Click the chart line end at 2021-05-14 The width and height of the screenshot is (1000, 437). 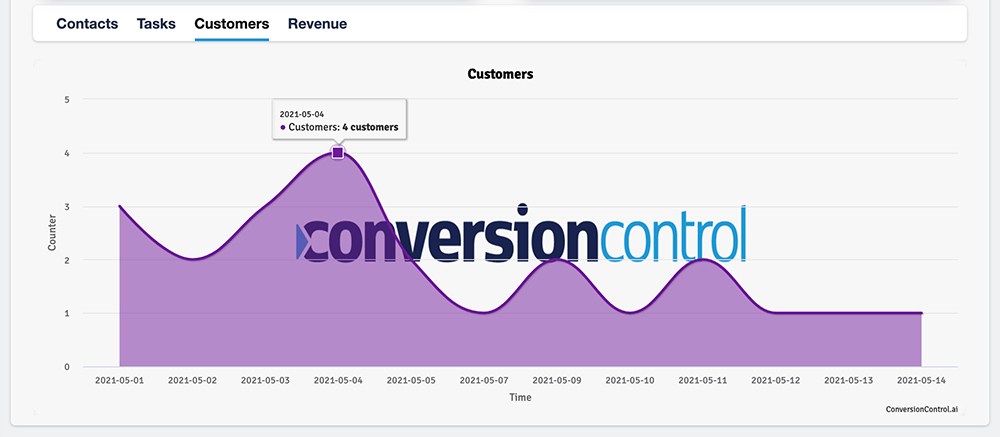(921, 313)
